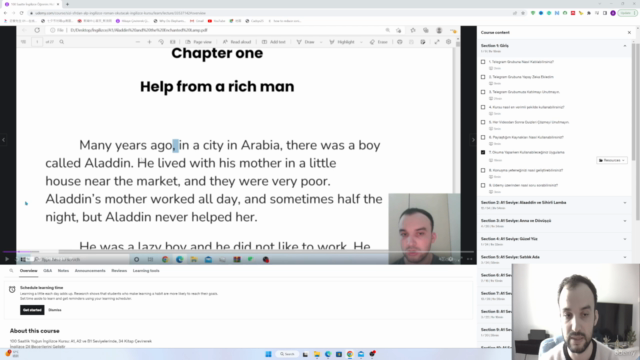Image resolution: width=640 pixels, height=360 pixels.
Task: Zoom out of the PDF with minus icon
Action: coord(138,42)
